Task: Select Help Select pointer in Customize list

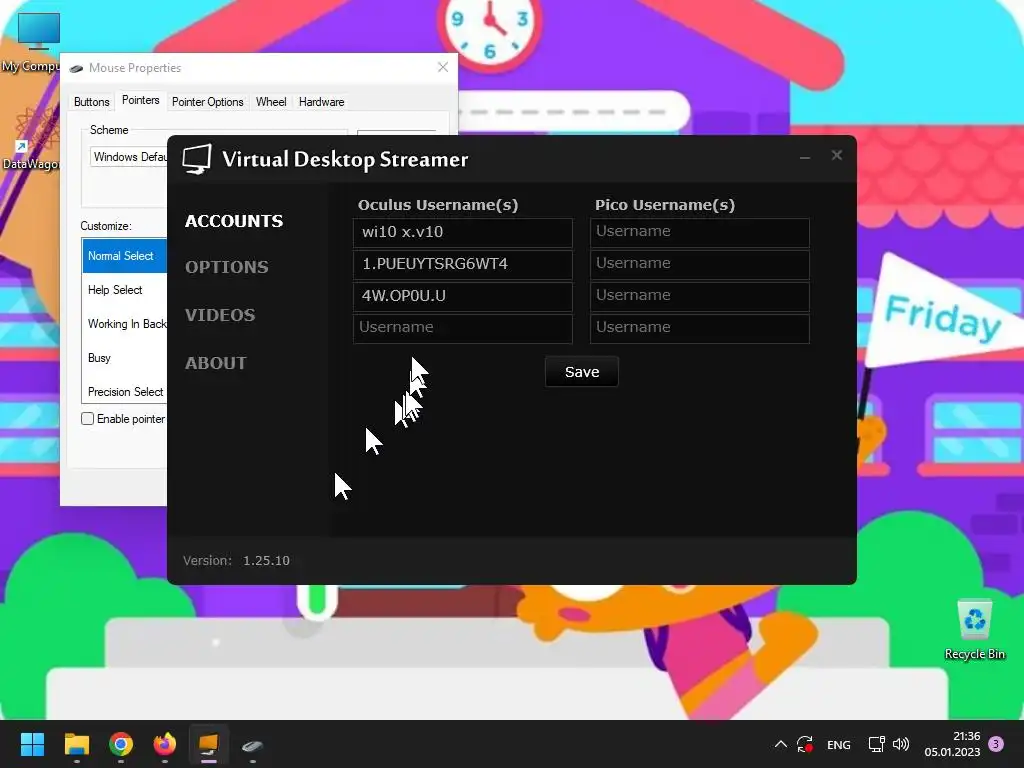Action: click(x=125, y=290)
